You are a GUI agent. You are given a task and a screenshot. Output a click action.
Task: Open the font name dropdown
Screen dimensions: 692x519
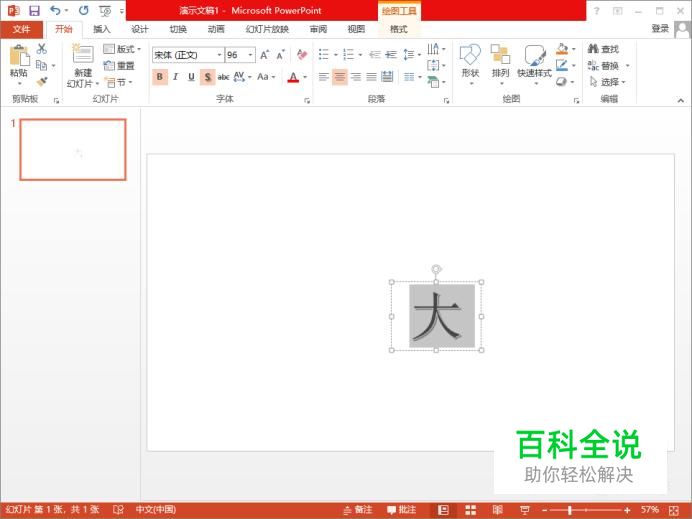coord(219,55)
